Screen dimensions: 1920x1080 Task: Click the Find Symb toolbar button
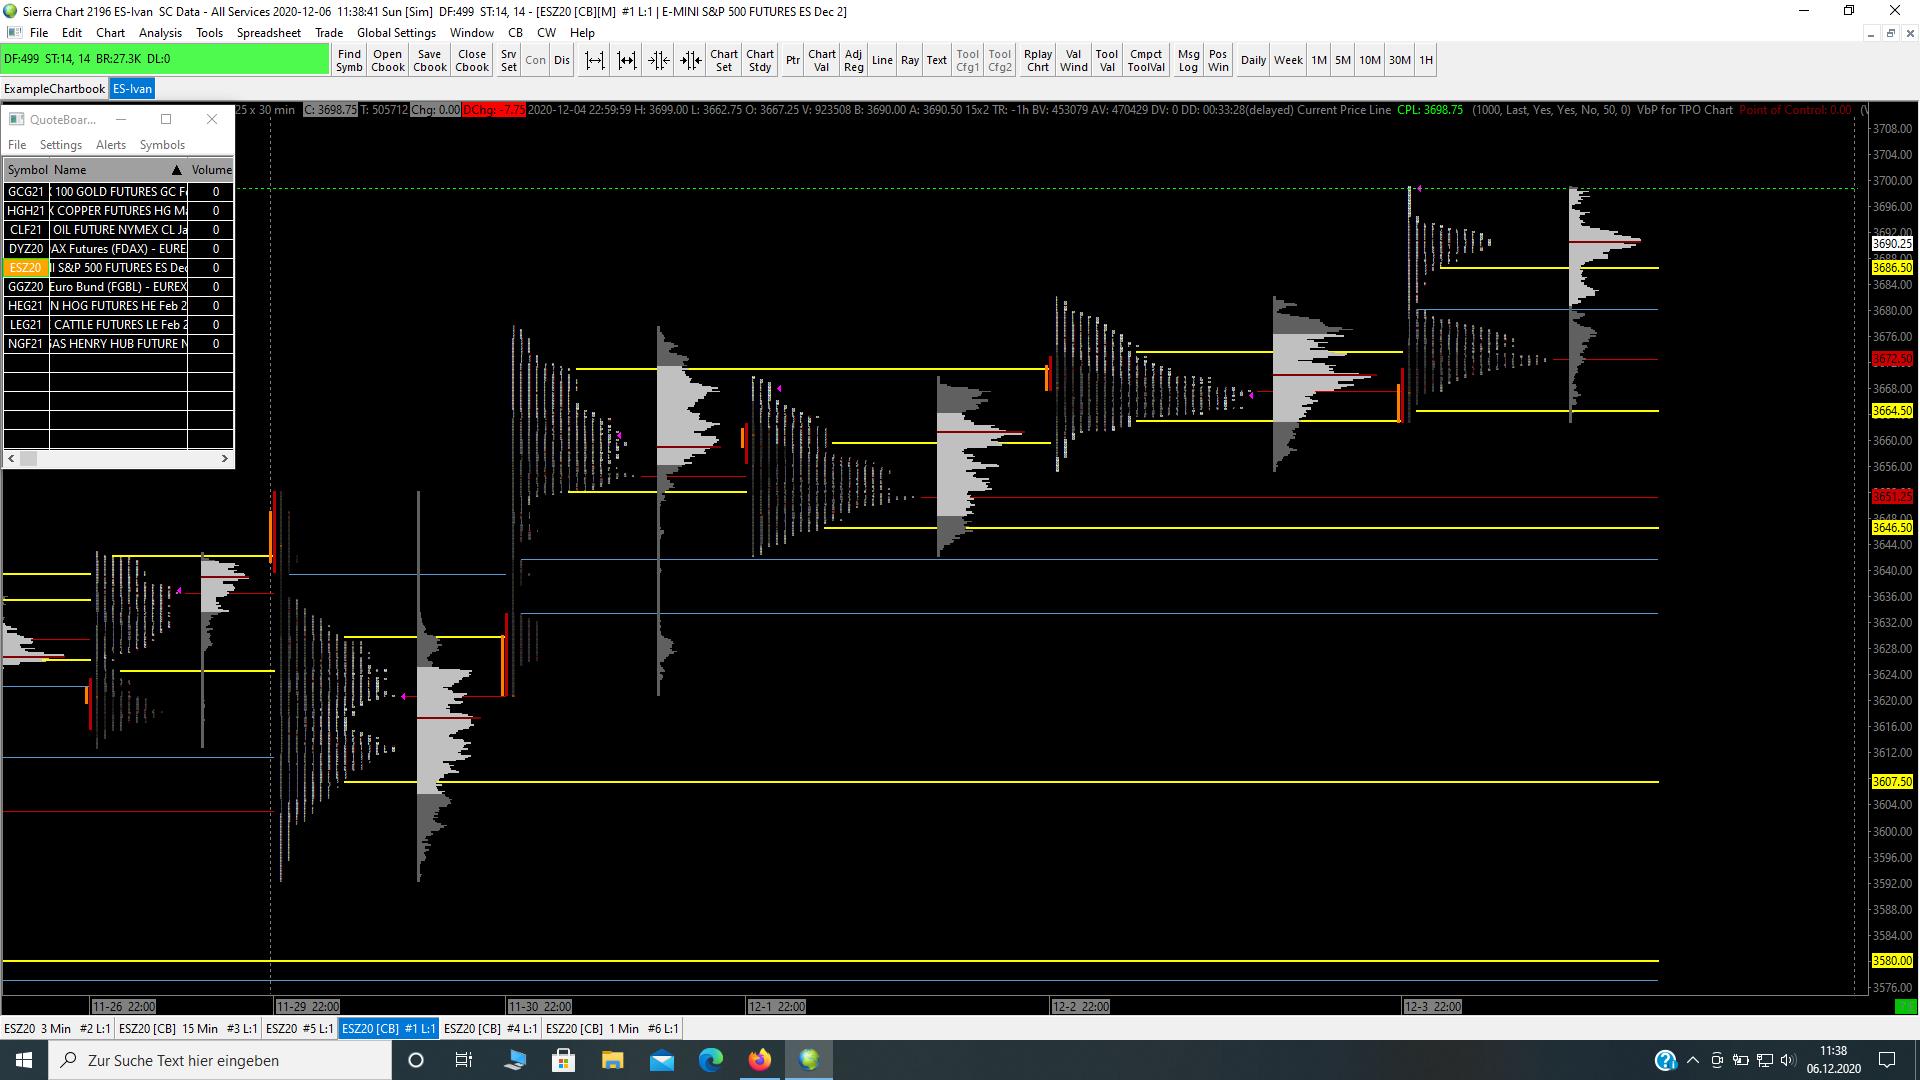(x=349, y=60)
